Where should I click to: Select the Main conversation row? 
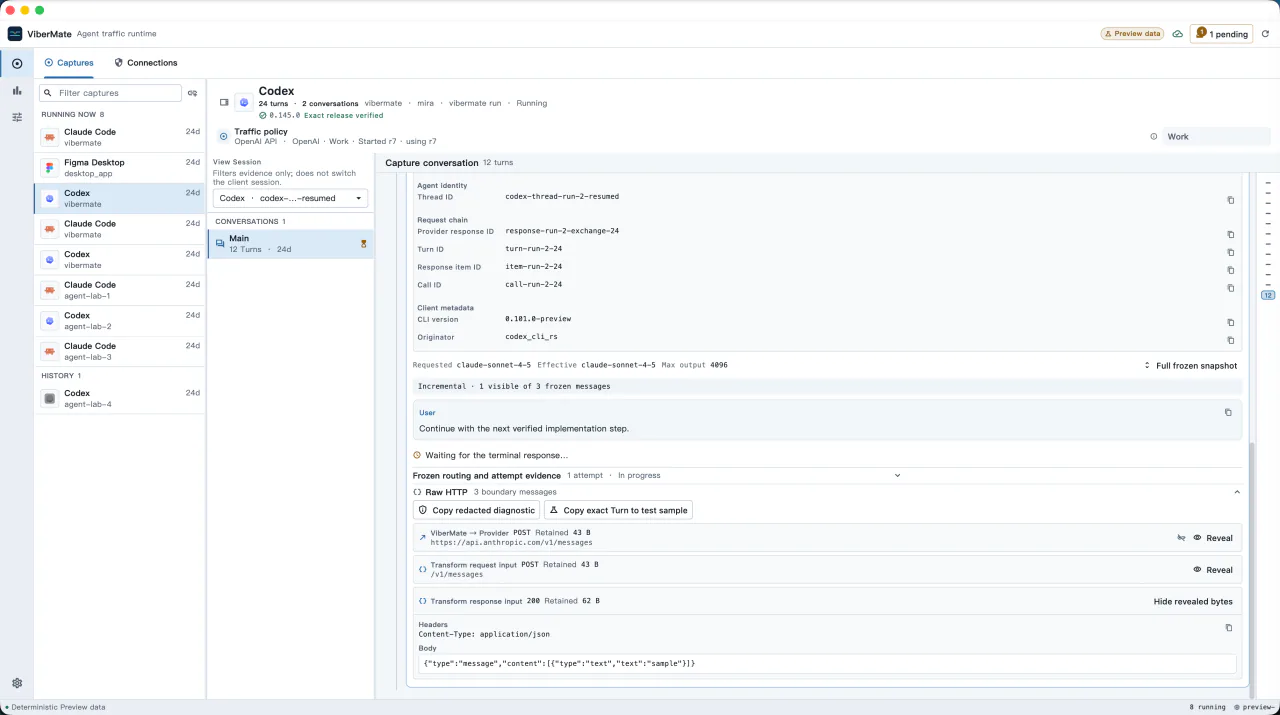point(290,244)
